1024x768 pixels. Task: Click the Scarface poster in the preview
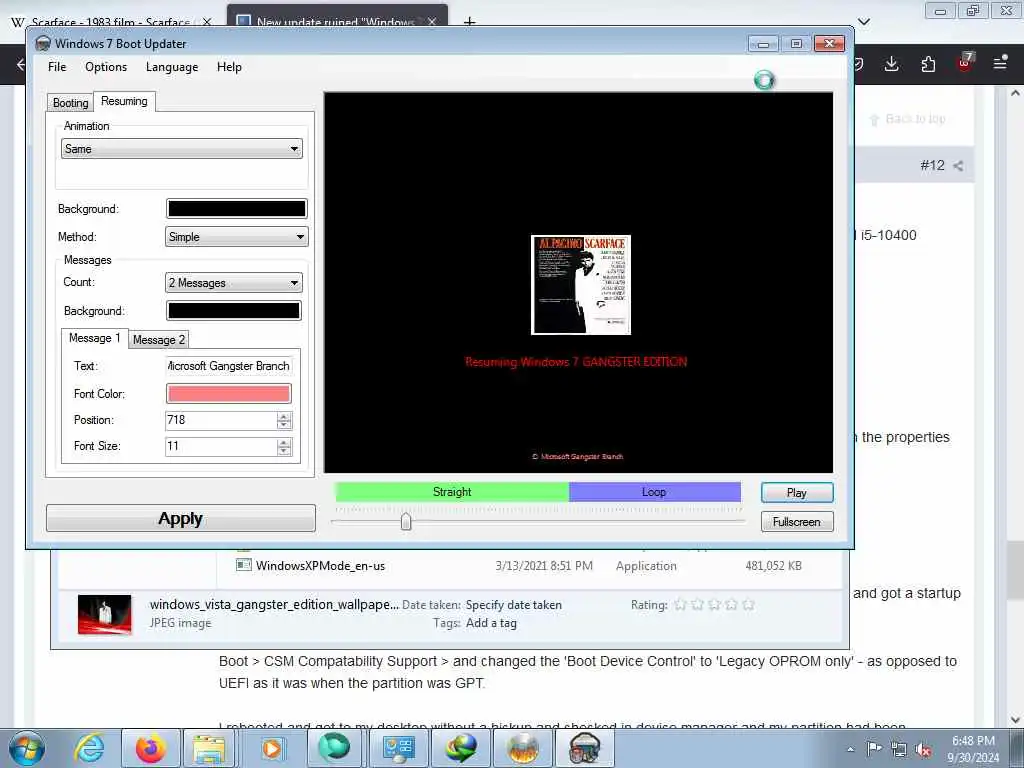click(x=581, y=285)
